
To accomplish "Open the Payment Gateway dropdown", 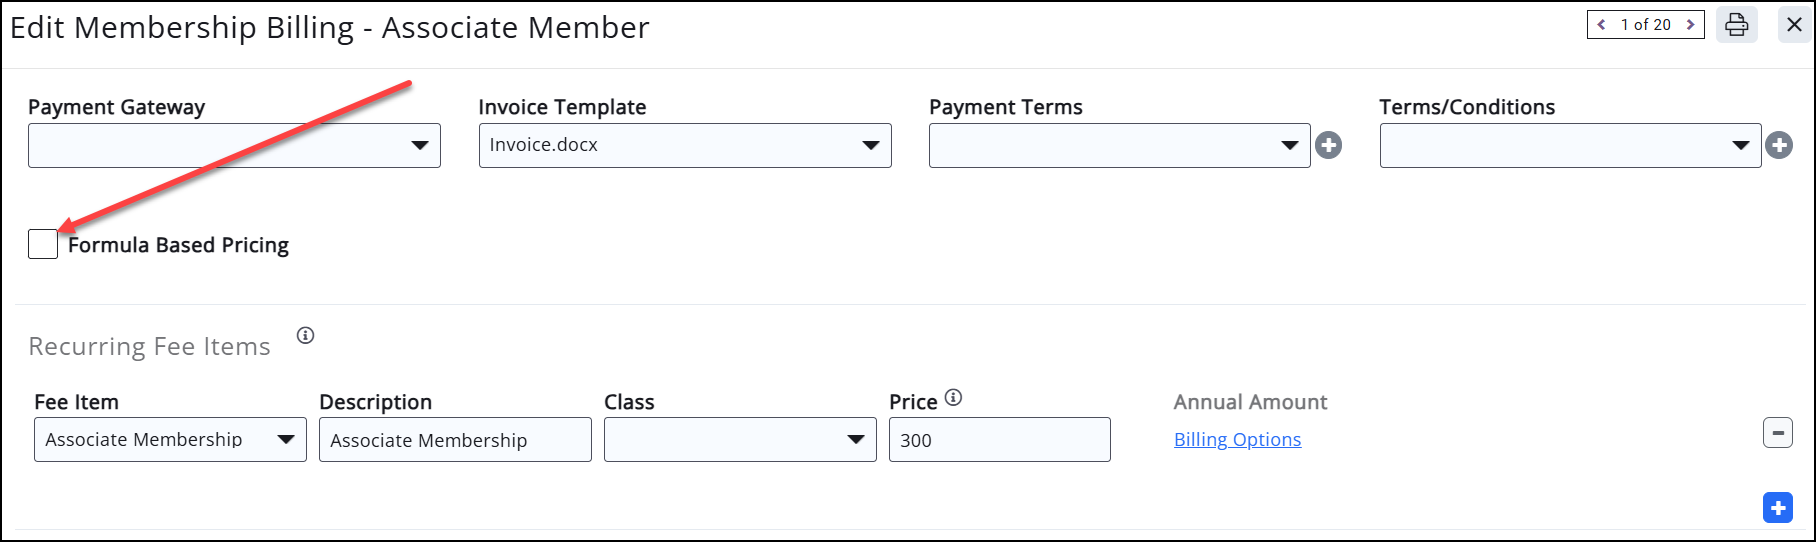I will click(x=234, y=146).
